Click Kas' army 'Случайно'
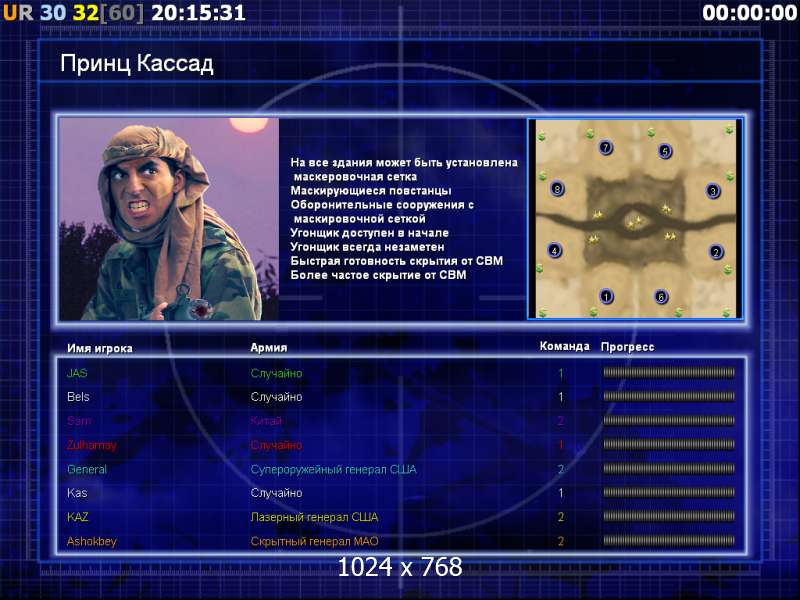 (x=276, y=493)
